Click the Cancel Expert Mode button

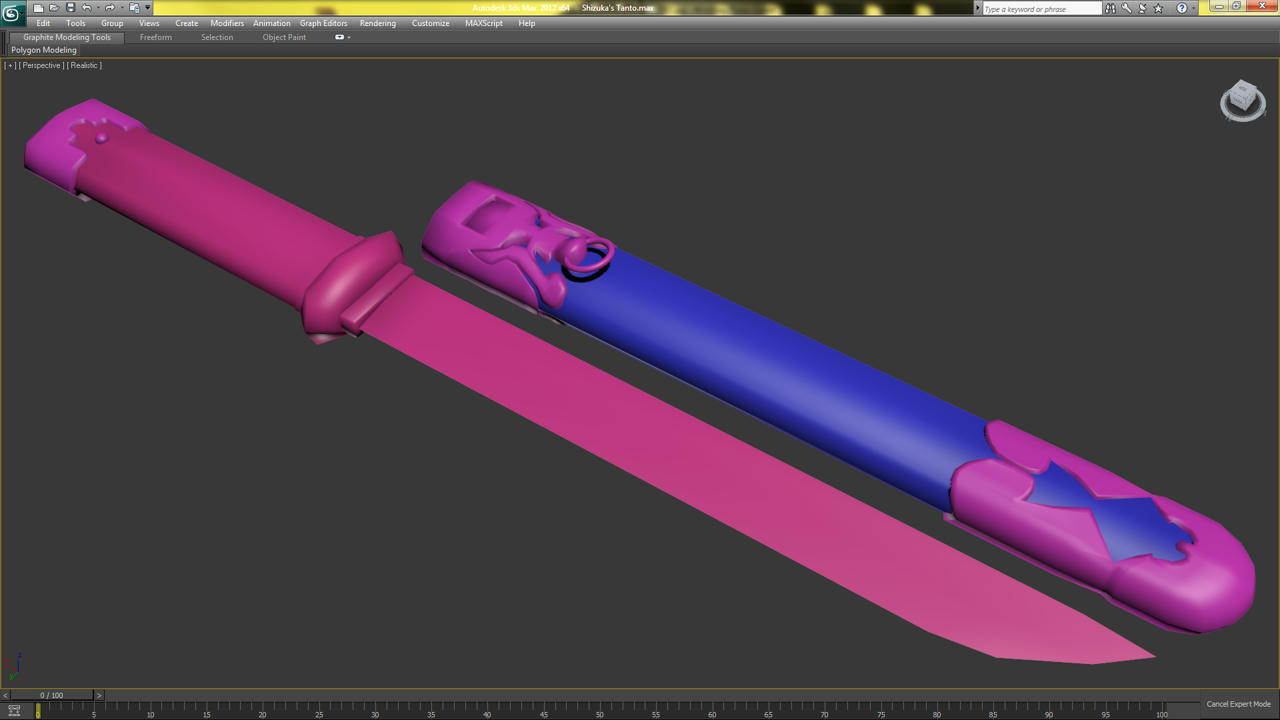(1238, 704)
